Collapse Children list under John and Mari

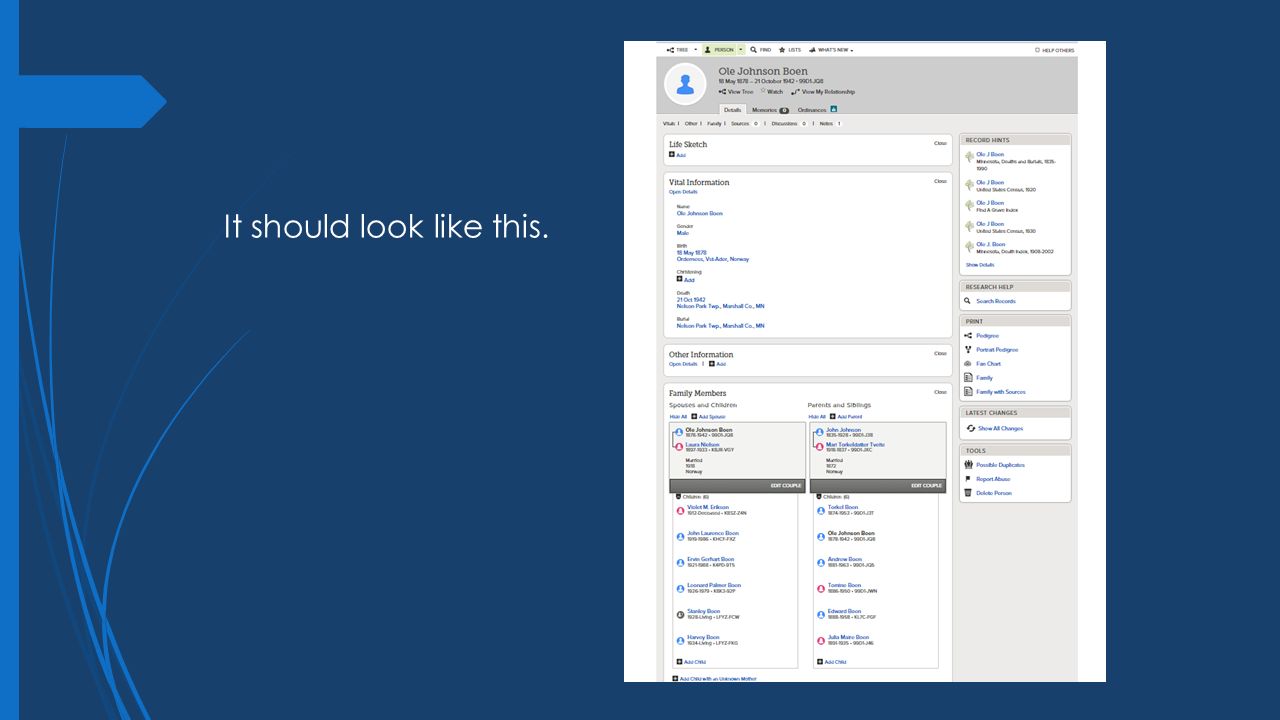(x=819, y=497)
